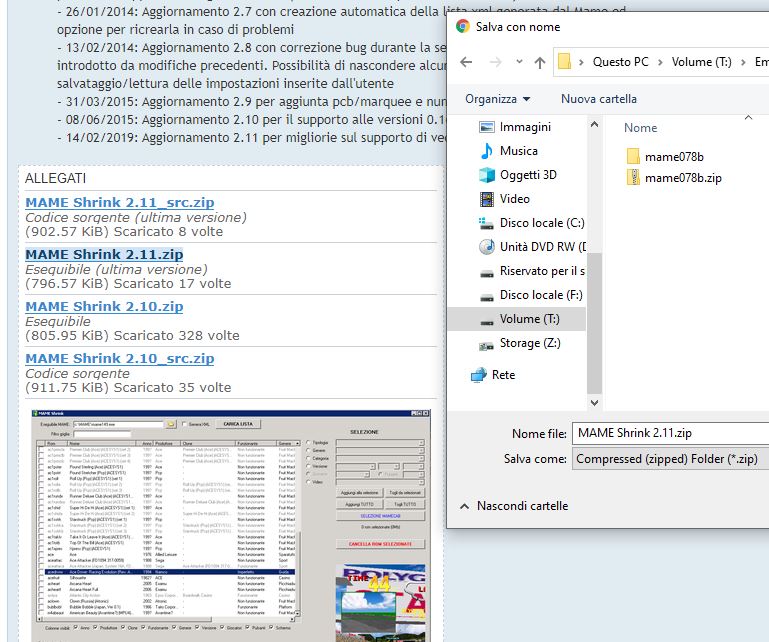Image resolution: width=769 pixels, height=642 pixels.
Task: Sort files by the Nome column header
Action: tap(640, 128)
